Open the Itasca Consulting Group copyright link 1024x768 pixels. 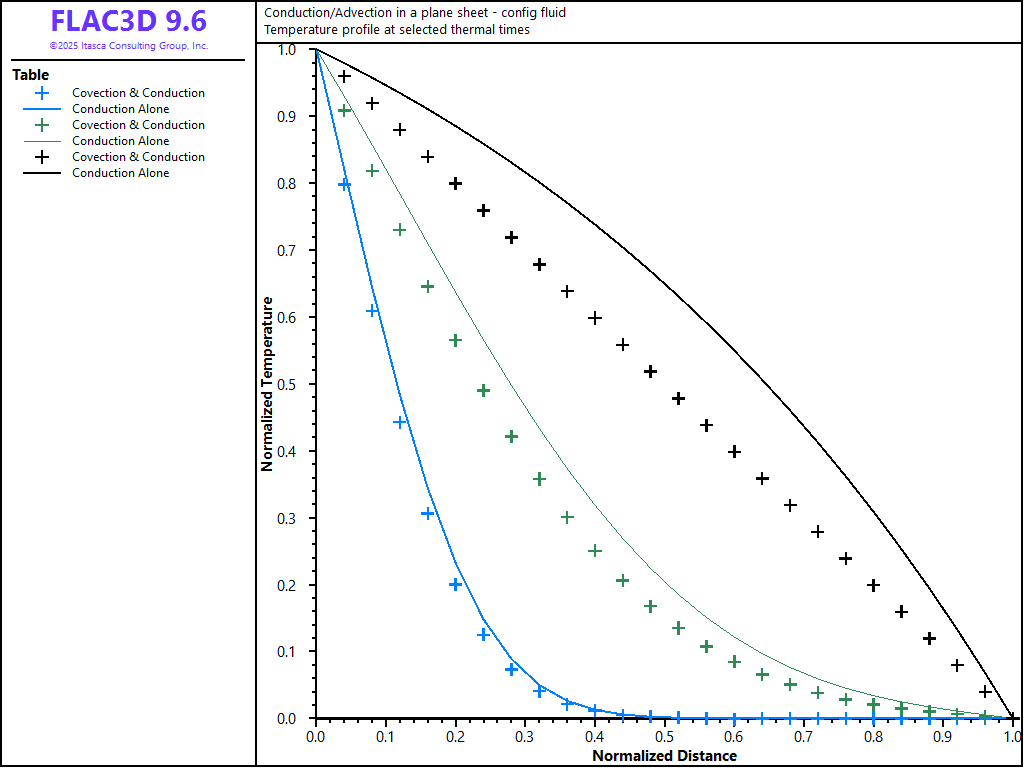coord(128,46)
